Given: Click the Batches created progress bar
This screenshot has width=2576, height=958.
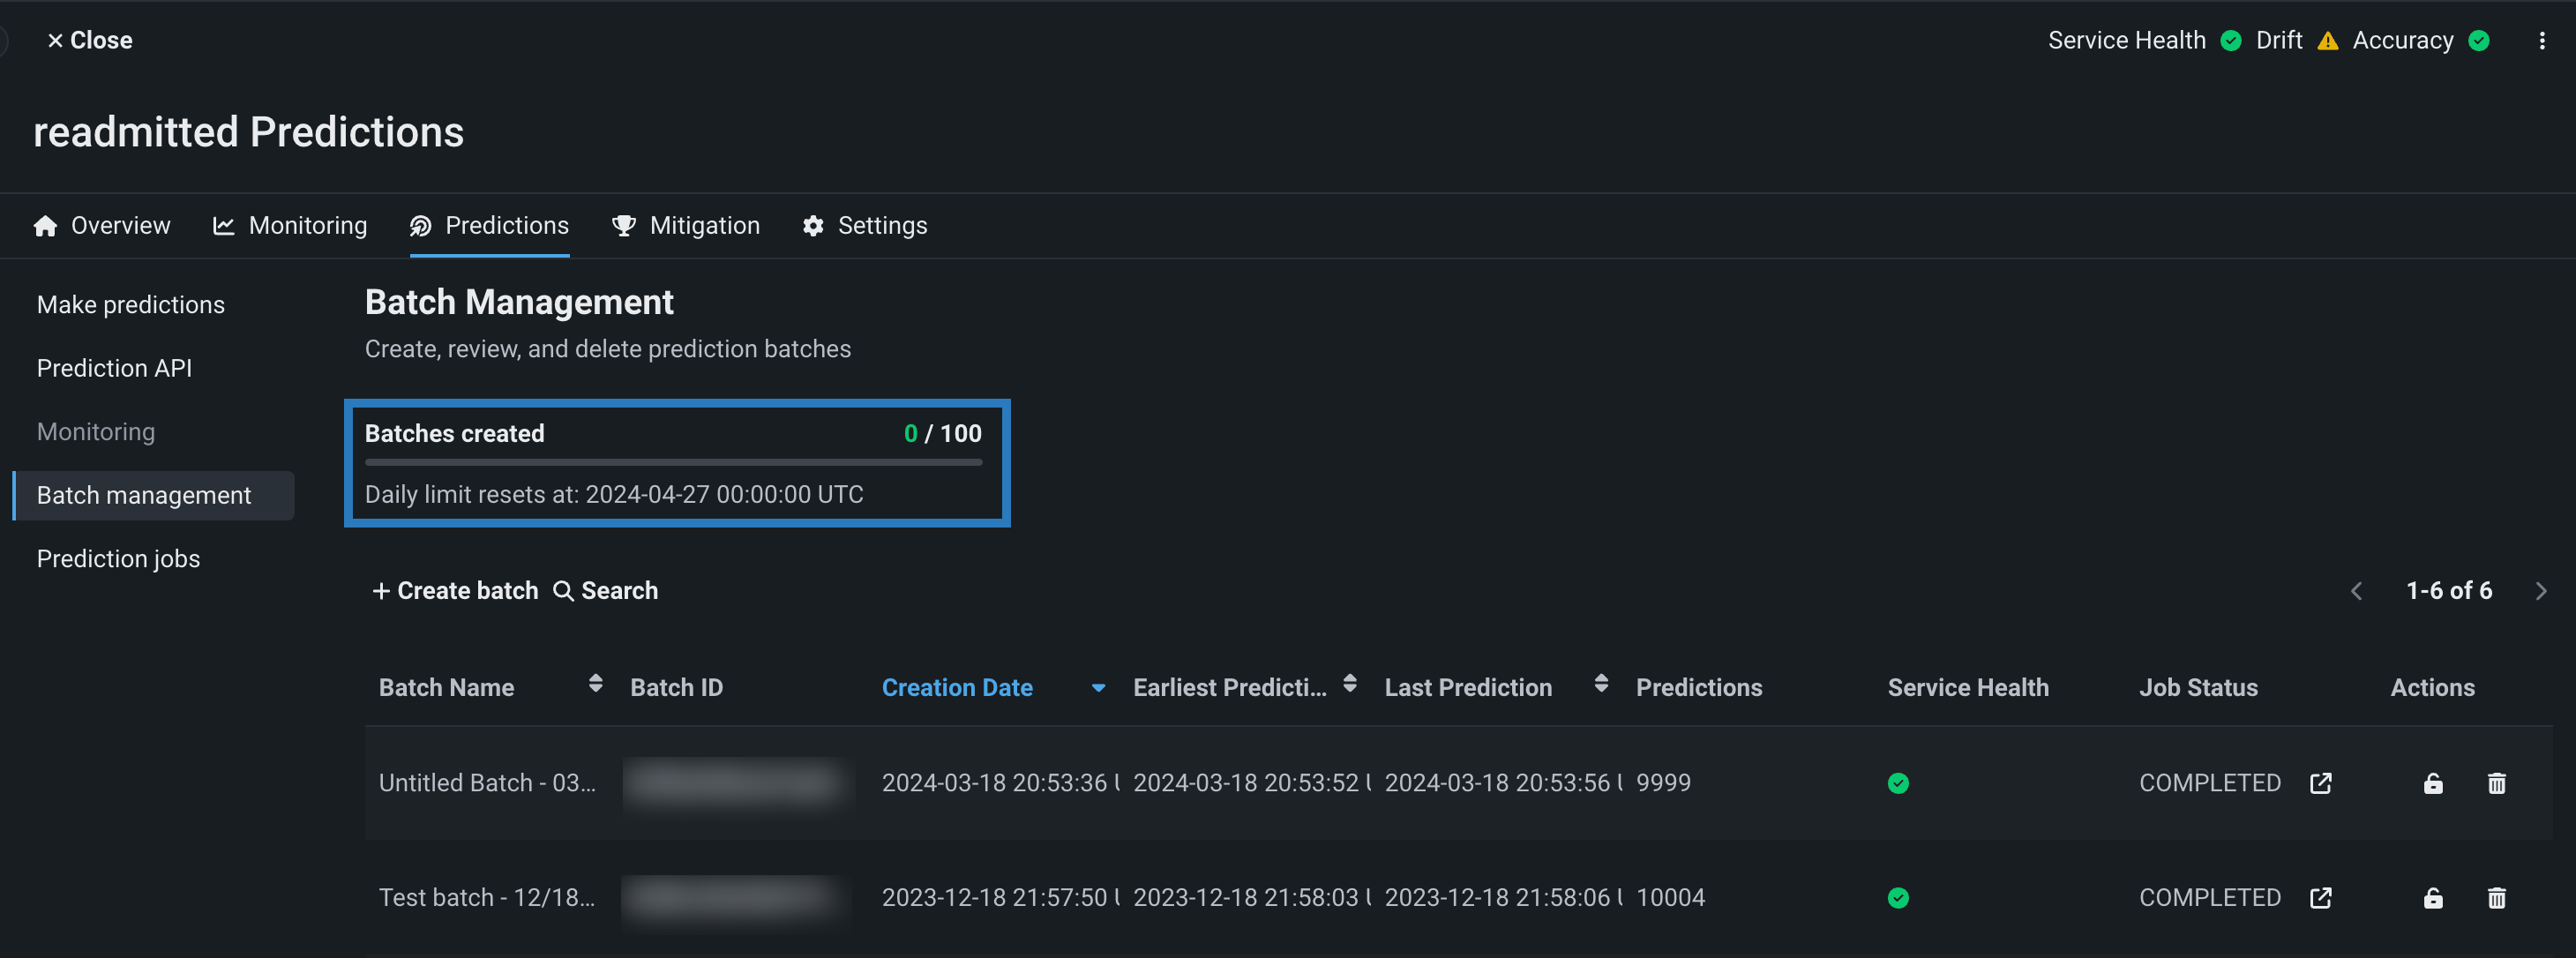Looking at the screenshot, I should point(673,462).
